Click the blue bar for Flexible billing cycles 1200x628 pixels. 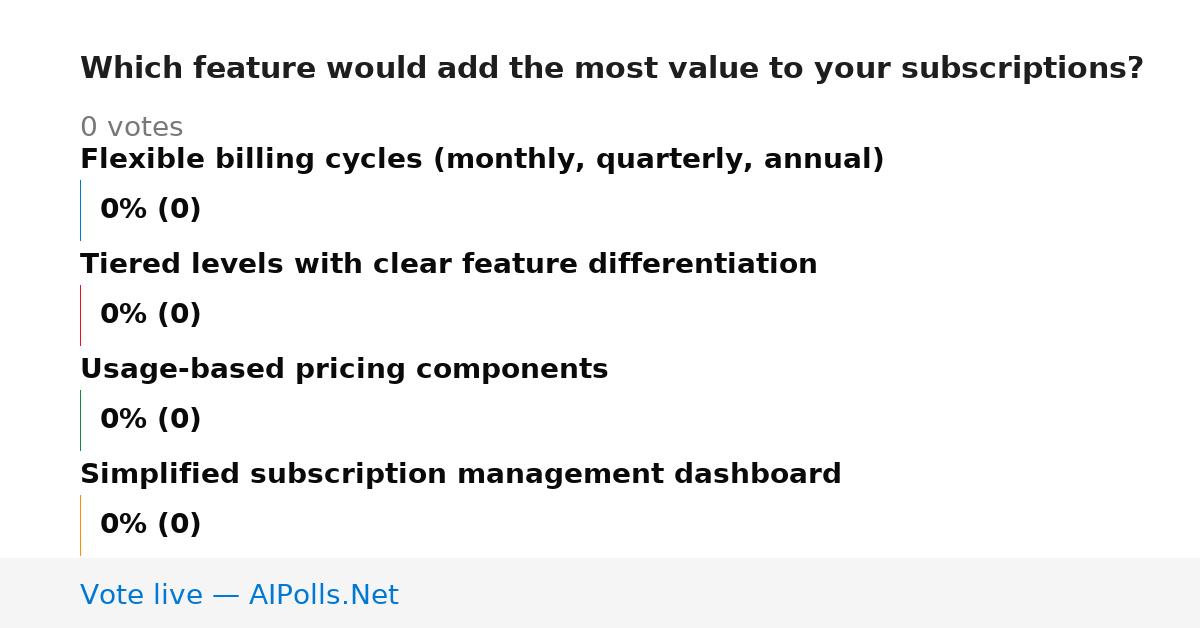(81, 210)
